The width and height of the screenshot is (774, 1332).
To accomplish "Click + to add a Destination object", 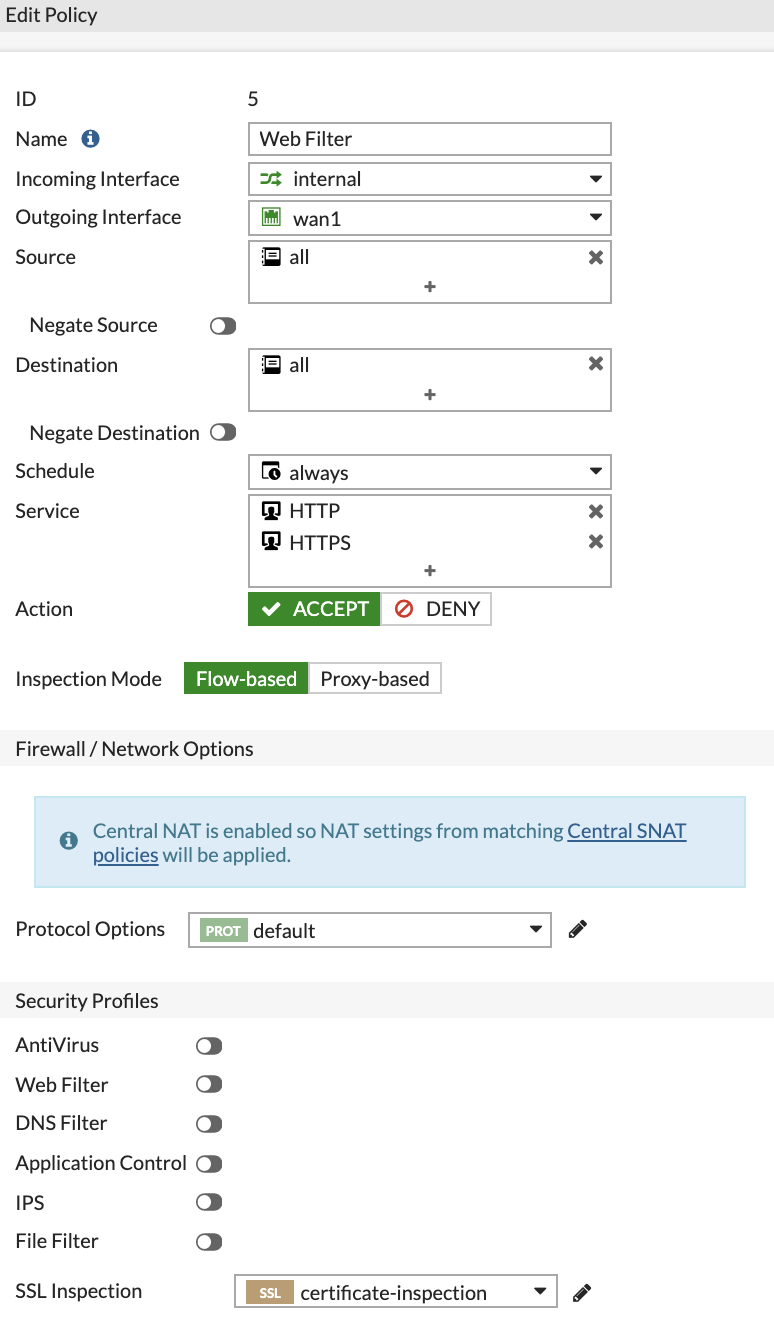I will tap(429, 394).
